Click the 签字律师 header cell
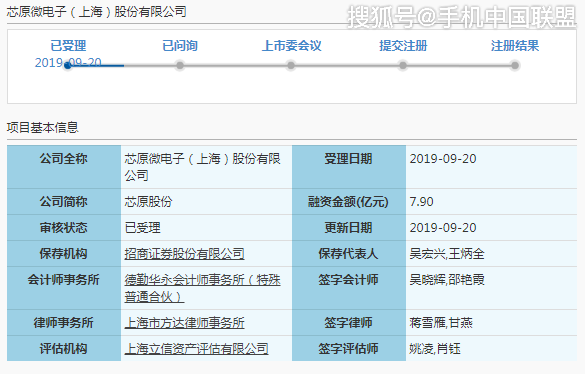 point(348,323)
